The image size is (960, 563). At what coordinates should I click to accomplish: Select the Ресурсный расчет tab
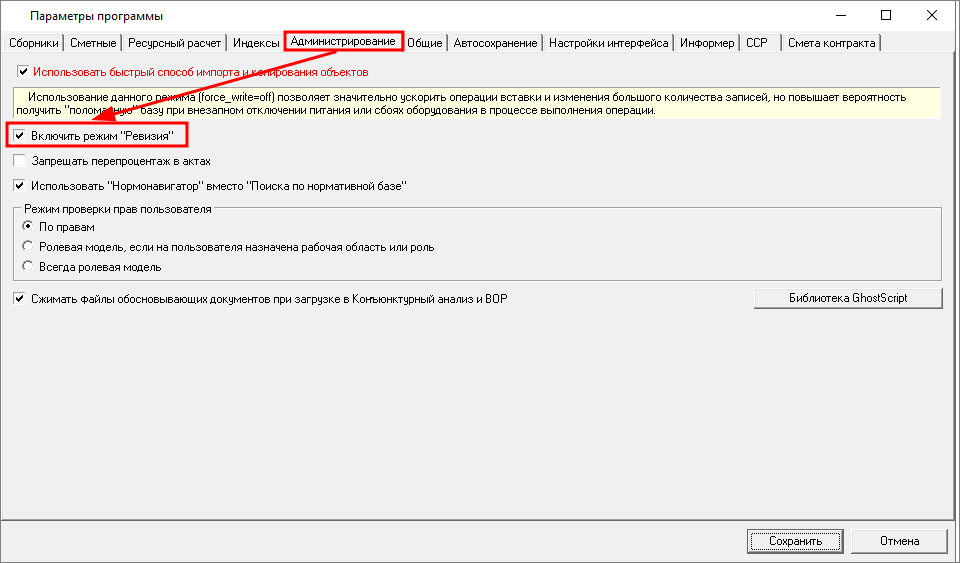click(x=175, y=43)
